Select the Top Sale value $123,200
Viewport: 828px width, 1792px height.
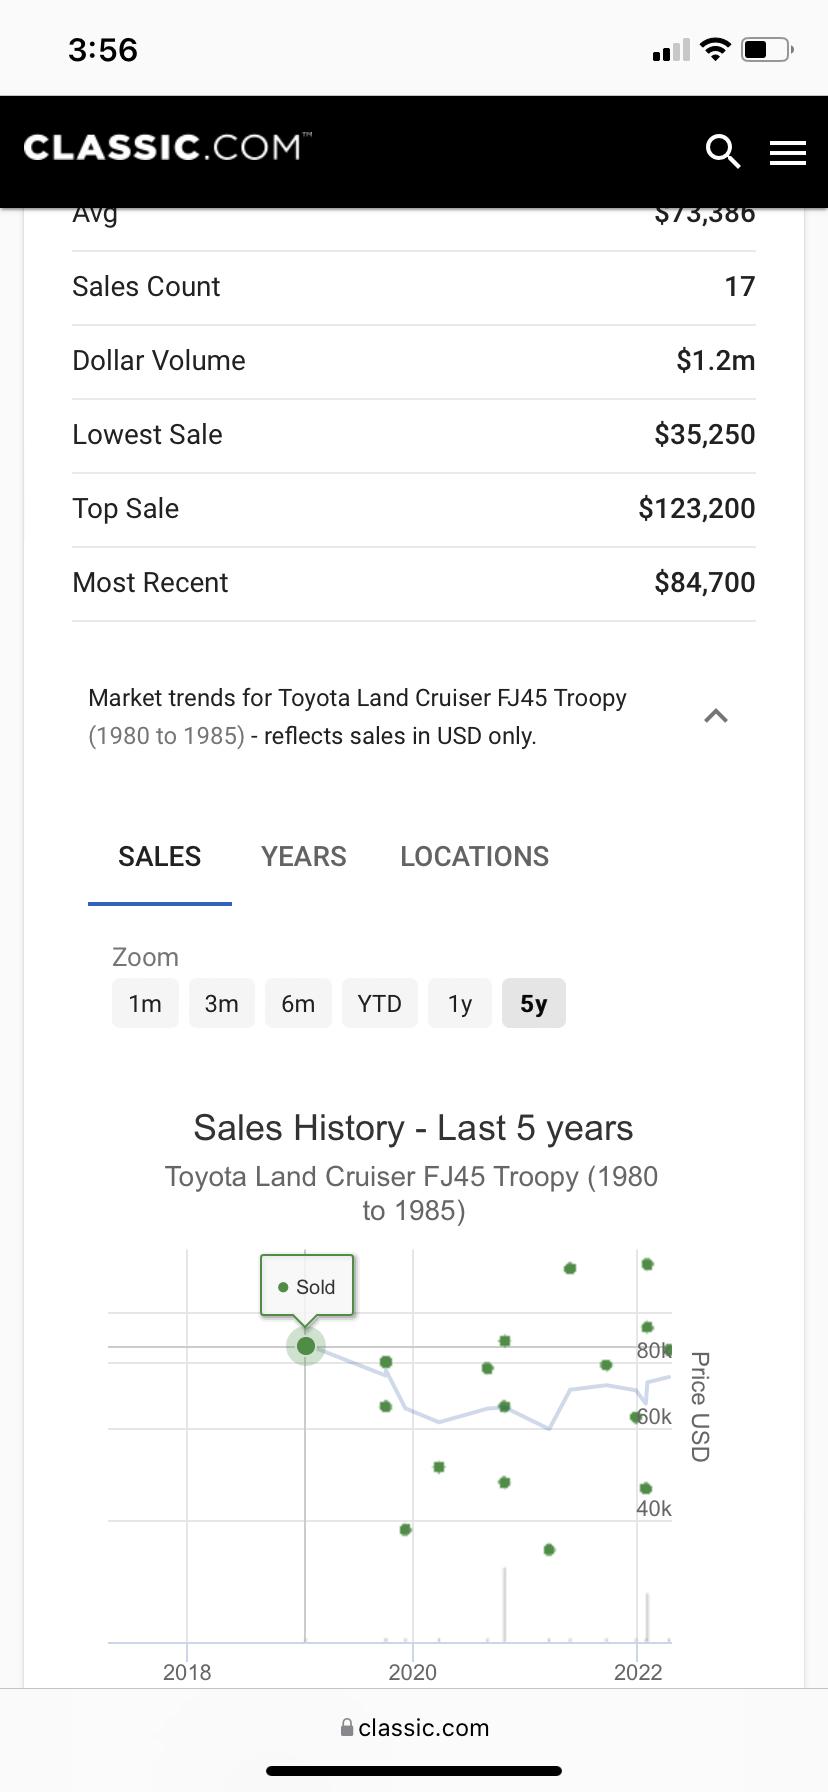coord(697,509)
